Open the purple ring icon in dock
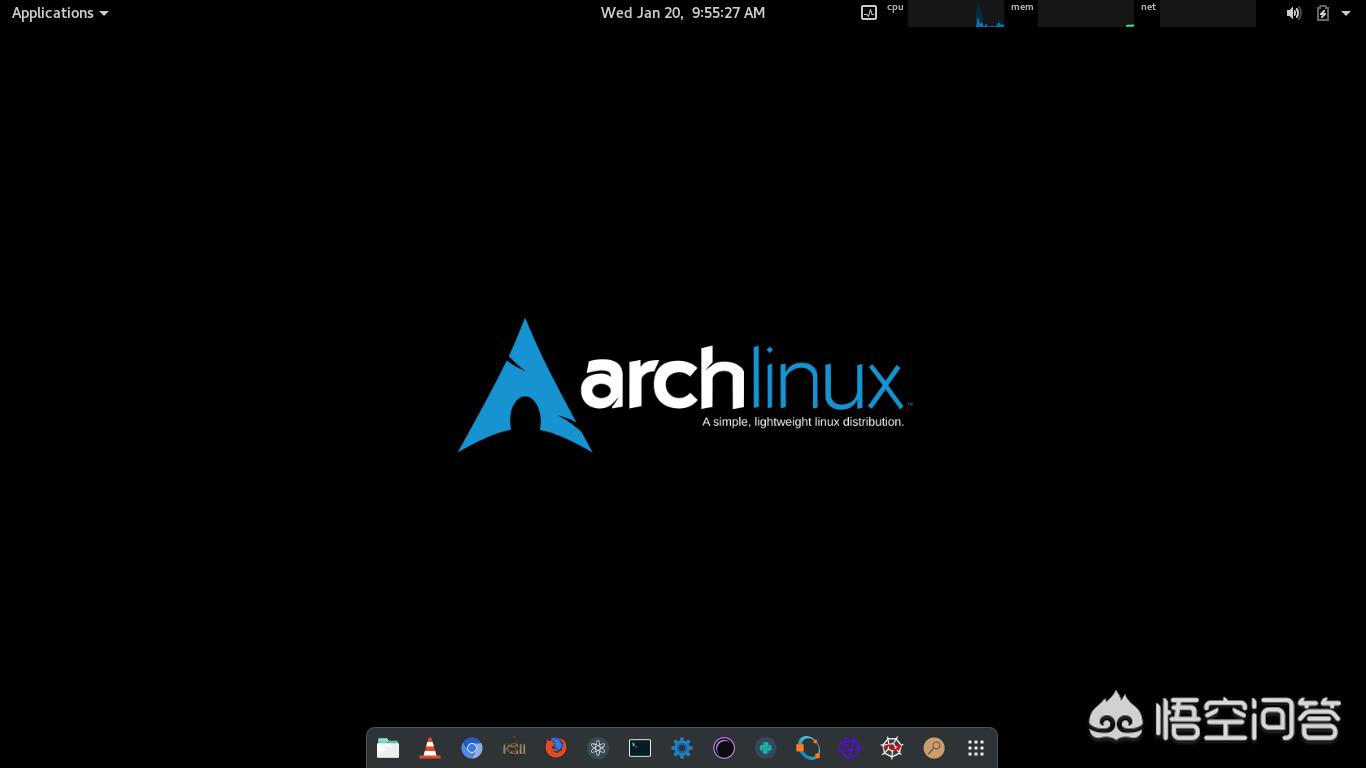 724,748
